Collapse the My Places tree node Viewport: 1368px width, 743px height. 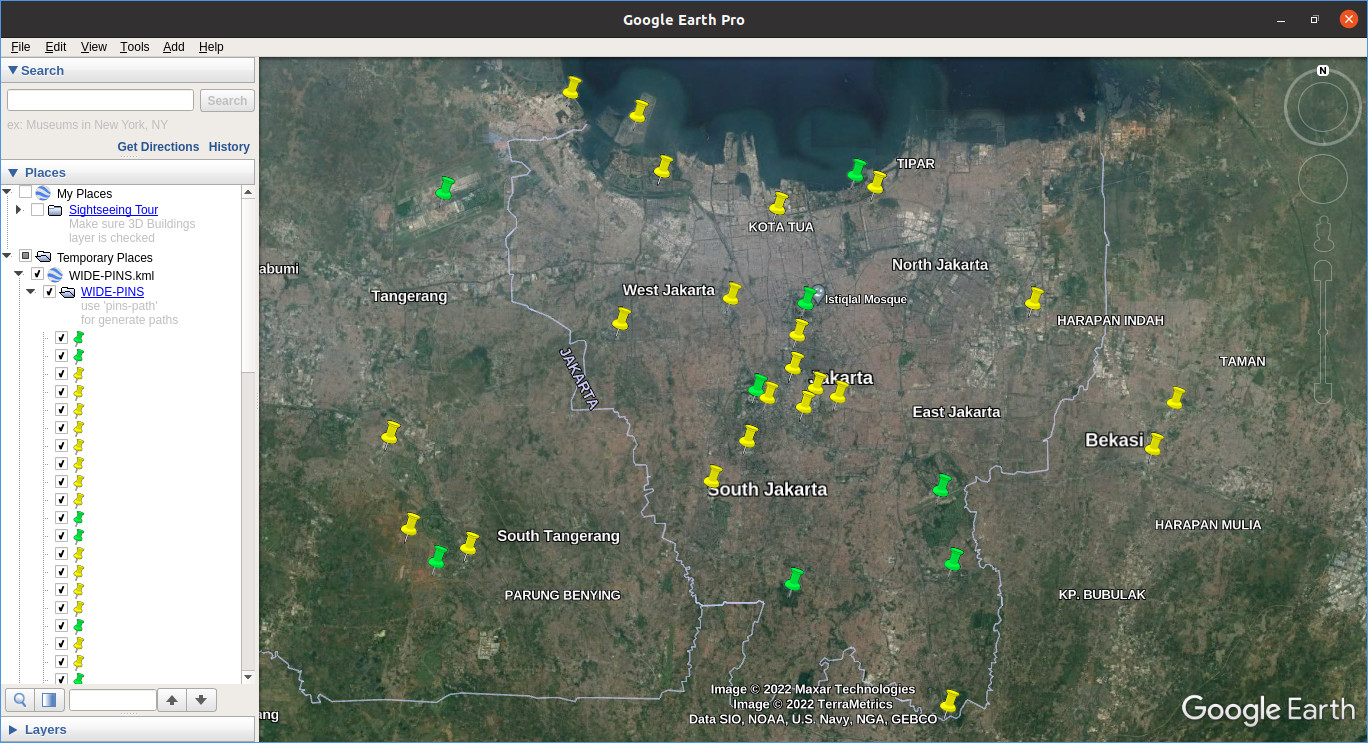(7, 192)
